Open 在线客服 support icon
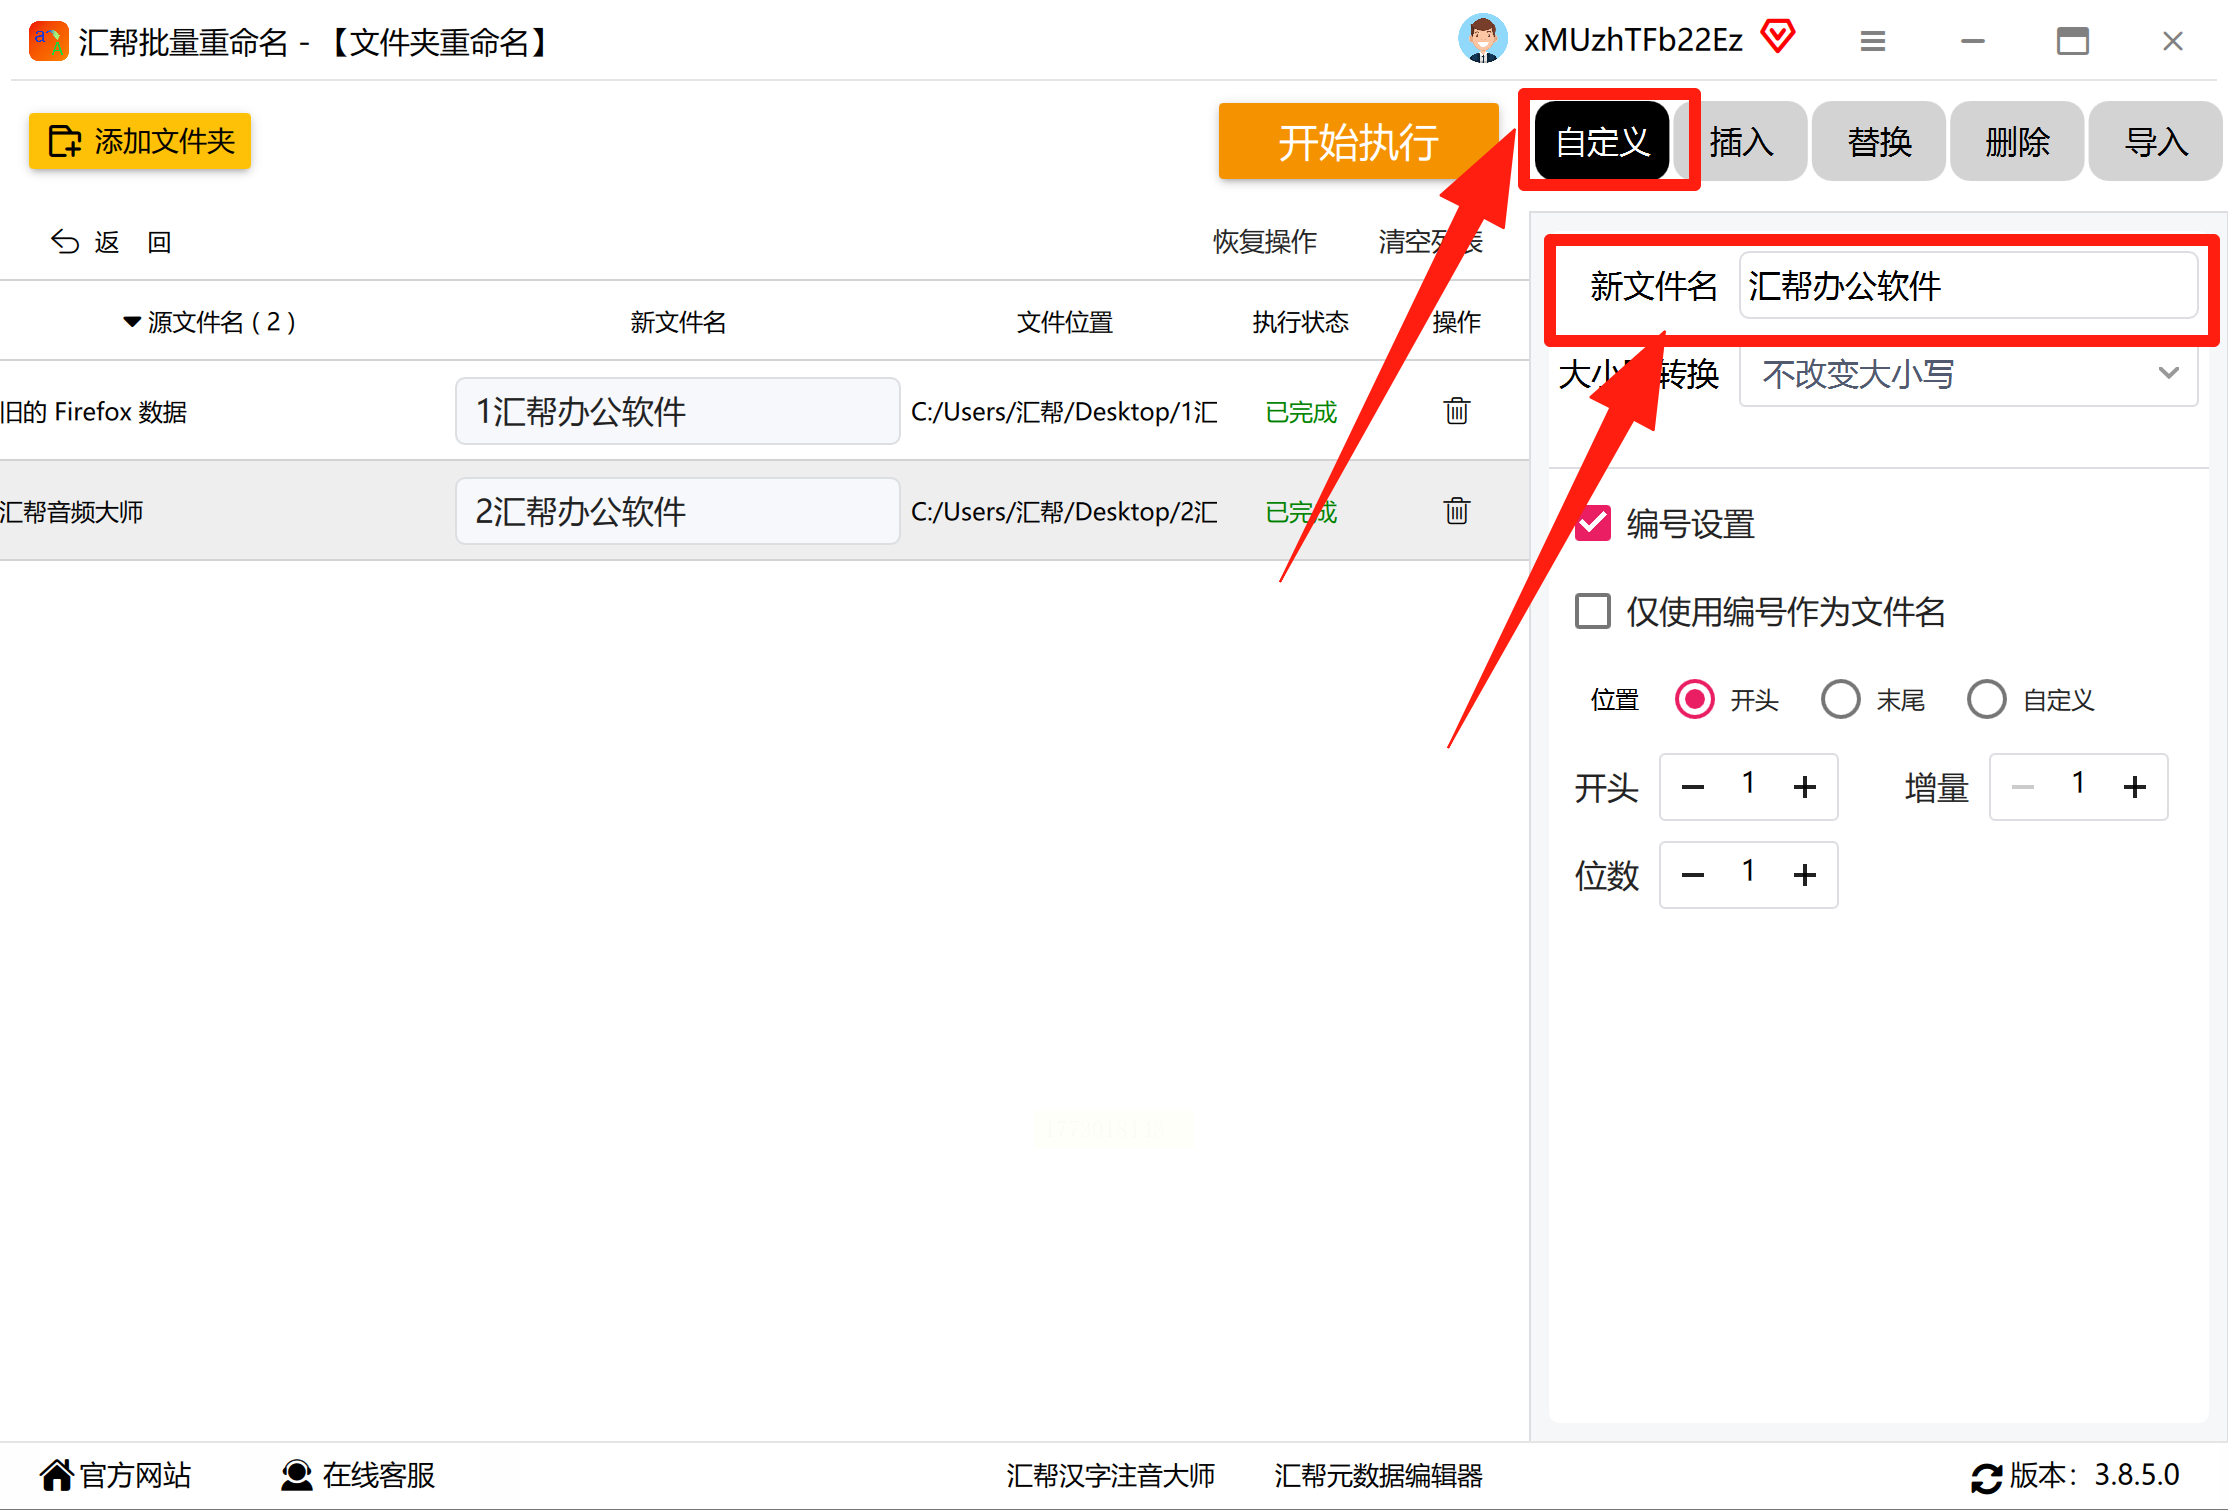 (296, 1475)
